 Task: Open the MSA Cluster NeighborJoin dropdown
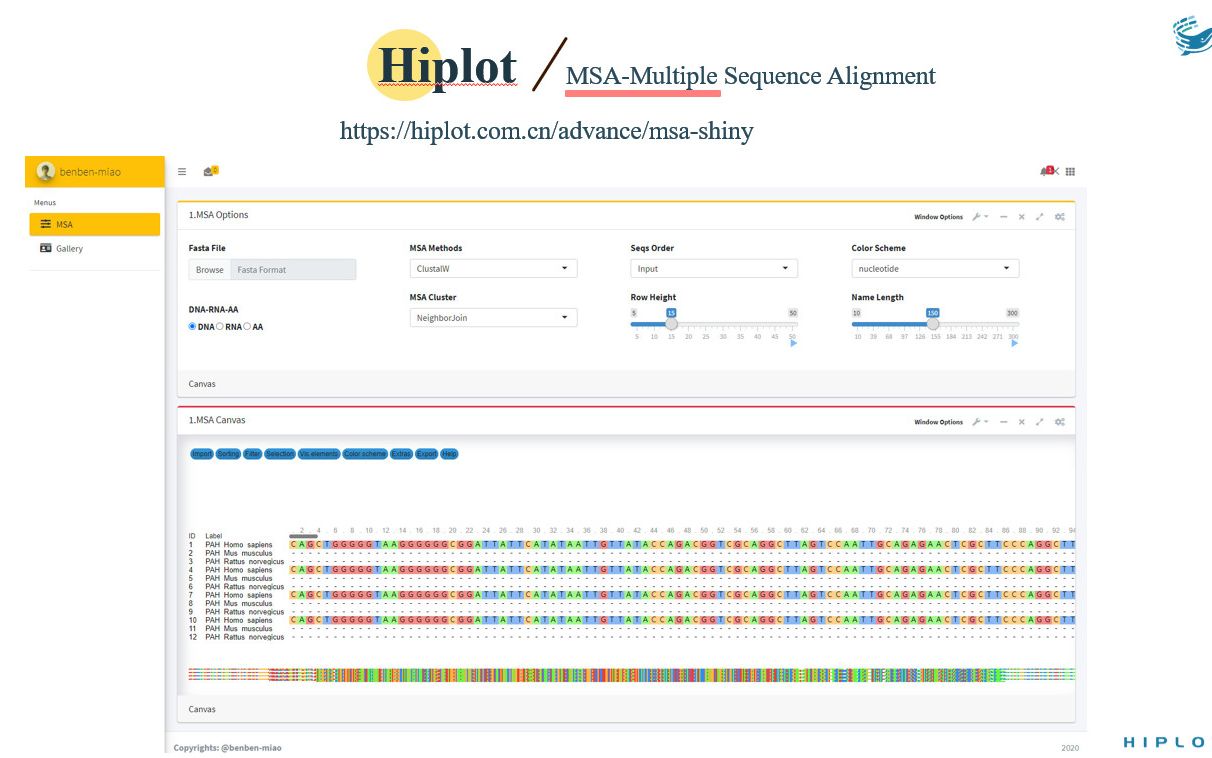coord(493,318)
